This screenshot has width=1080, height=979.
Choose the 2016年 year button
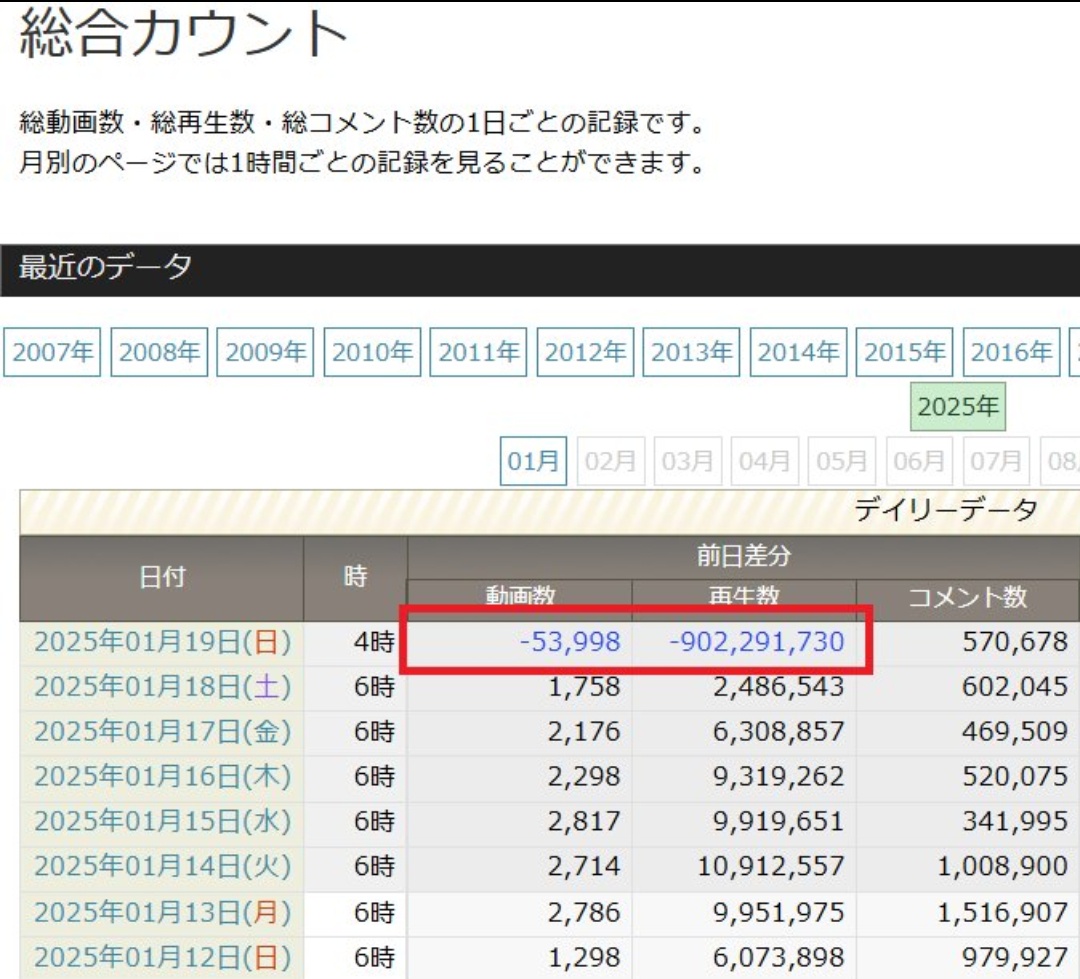(x=1011, y=352)
